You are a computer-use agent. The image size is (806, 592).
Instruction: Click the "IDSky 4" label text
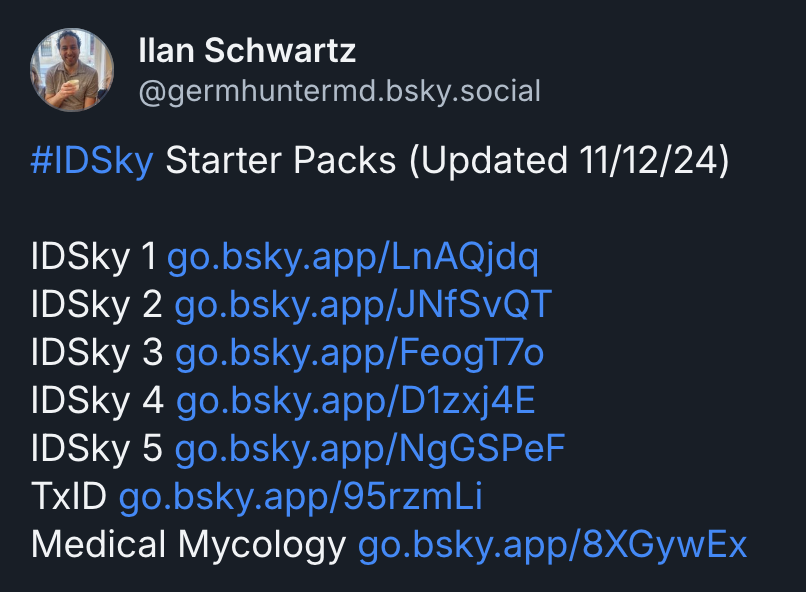pos(98,400)
